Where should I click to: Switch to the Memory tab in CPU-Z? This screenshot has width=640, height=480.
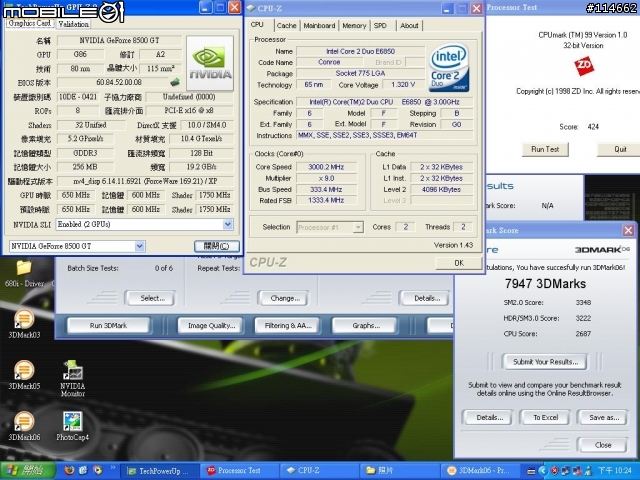tap(354, 25)
